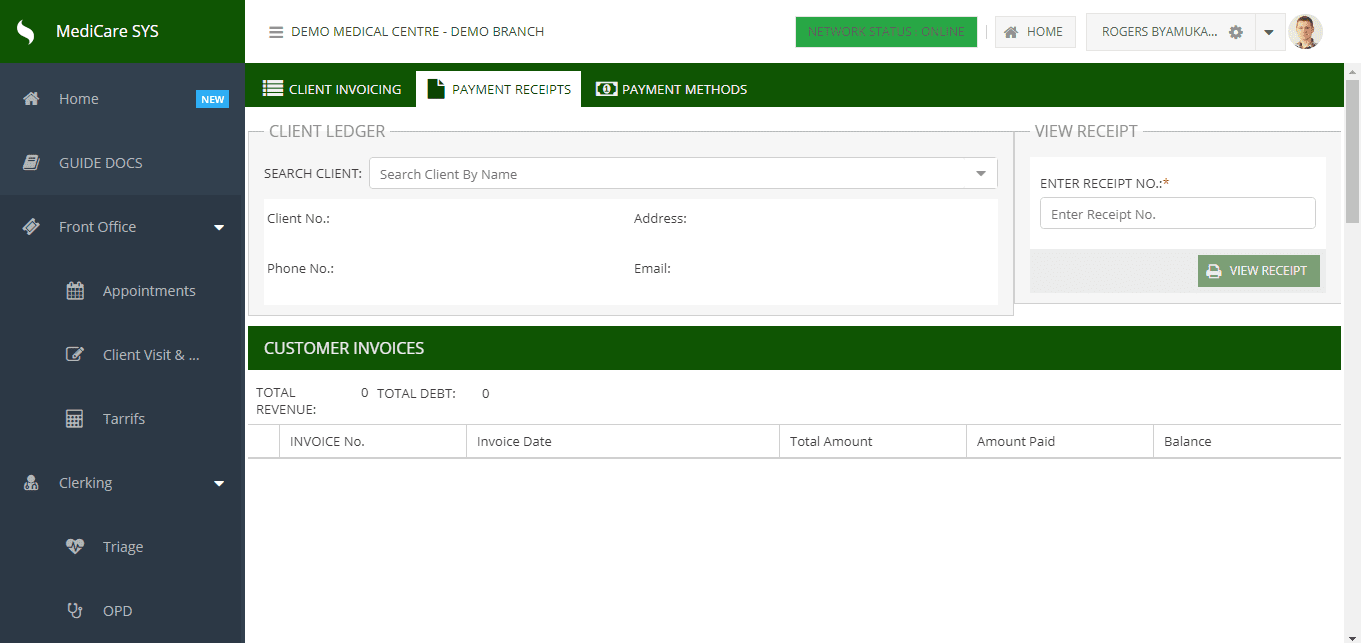The image size is (1361, 643).
Task: Click the user profile avatar photo
Action: 1305,32
